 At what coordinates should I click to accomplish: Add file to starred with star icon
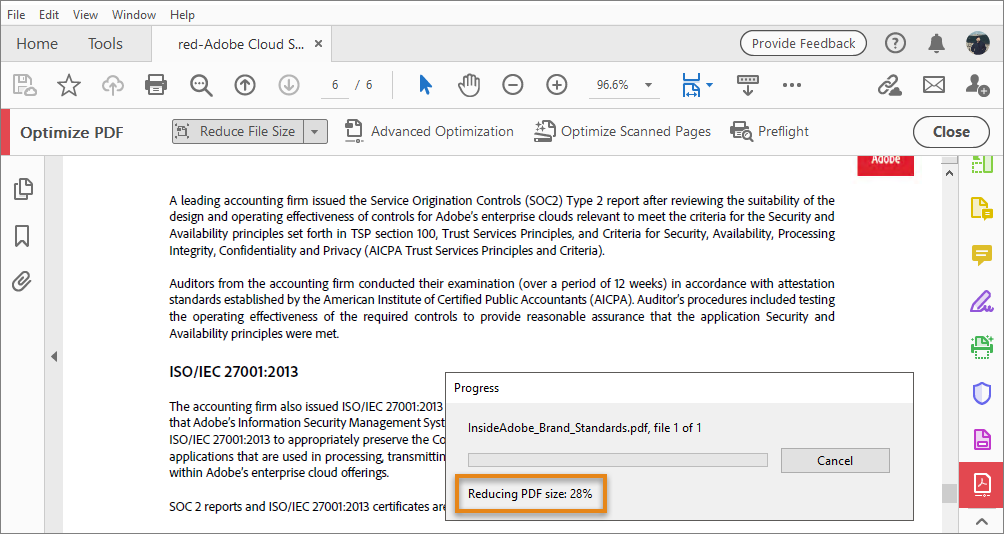(x=69, y=85)
